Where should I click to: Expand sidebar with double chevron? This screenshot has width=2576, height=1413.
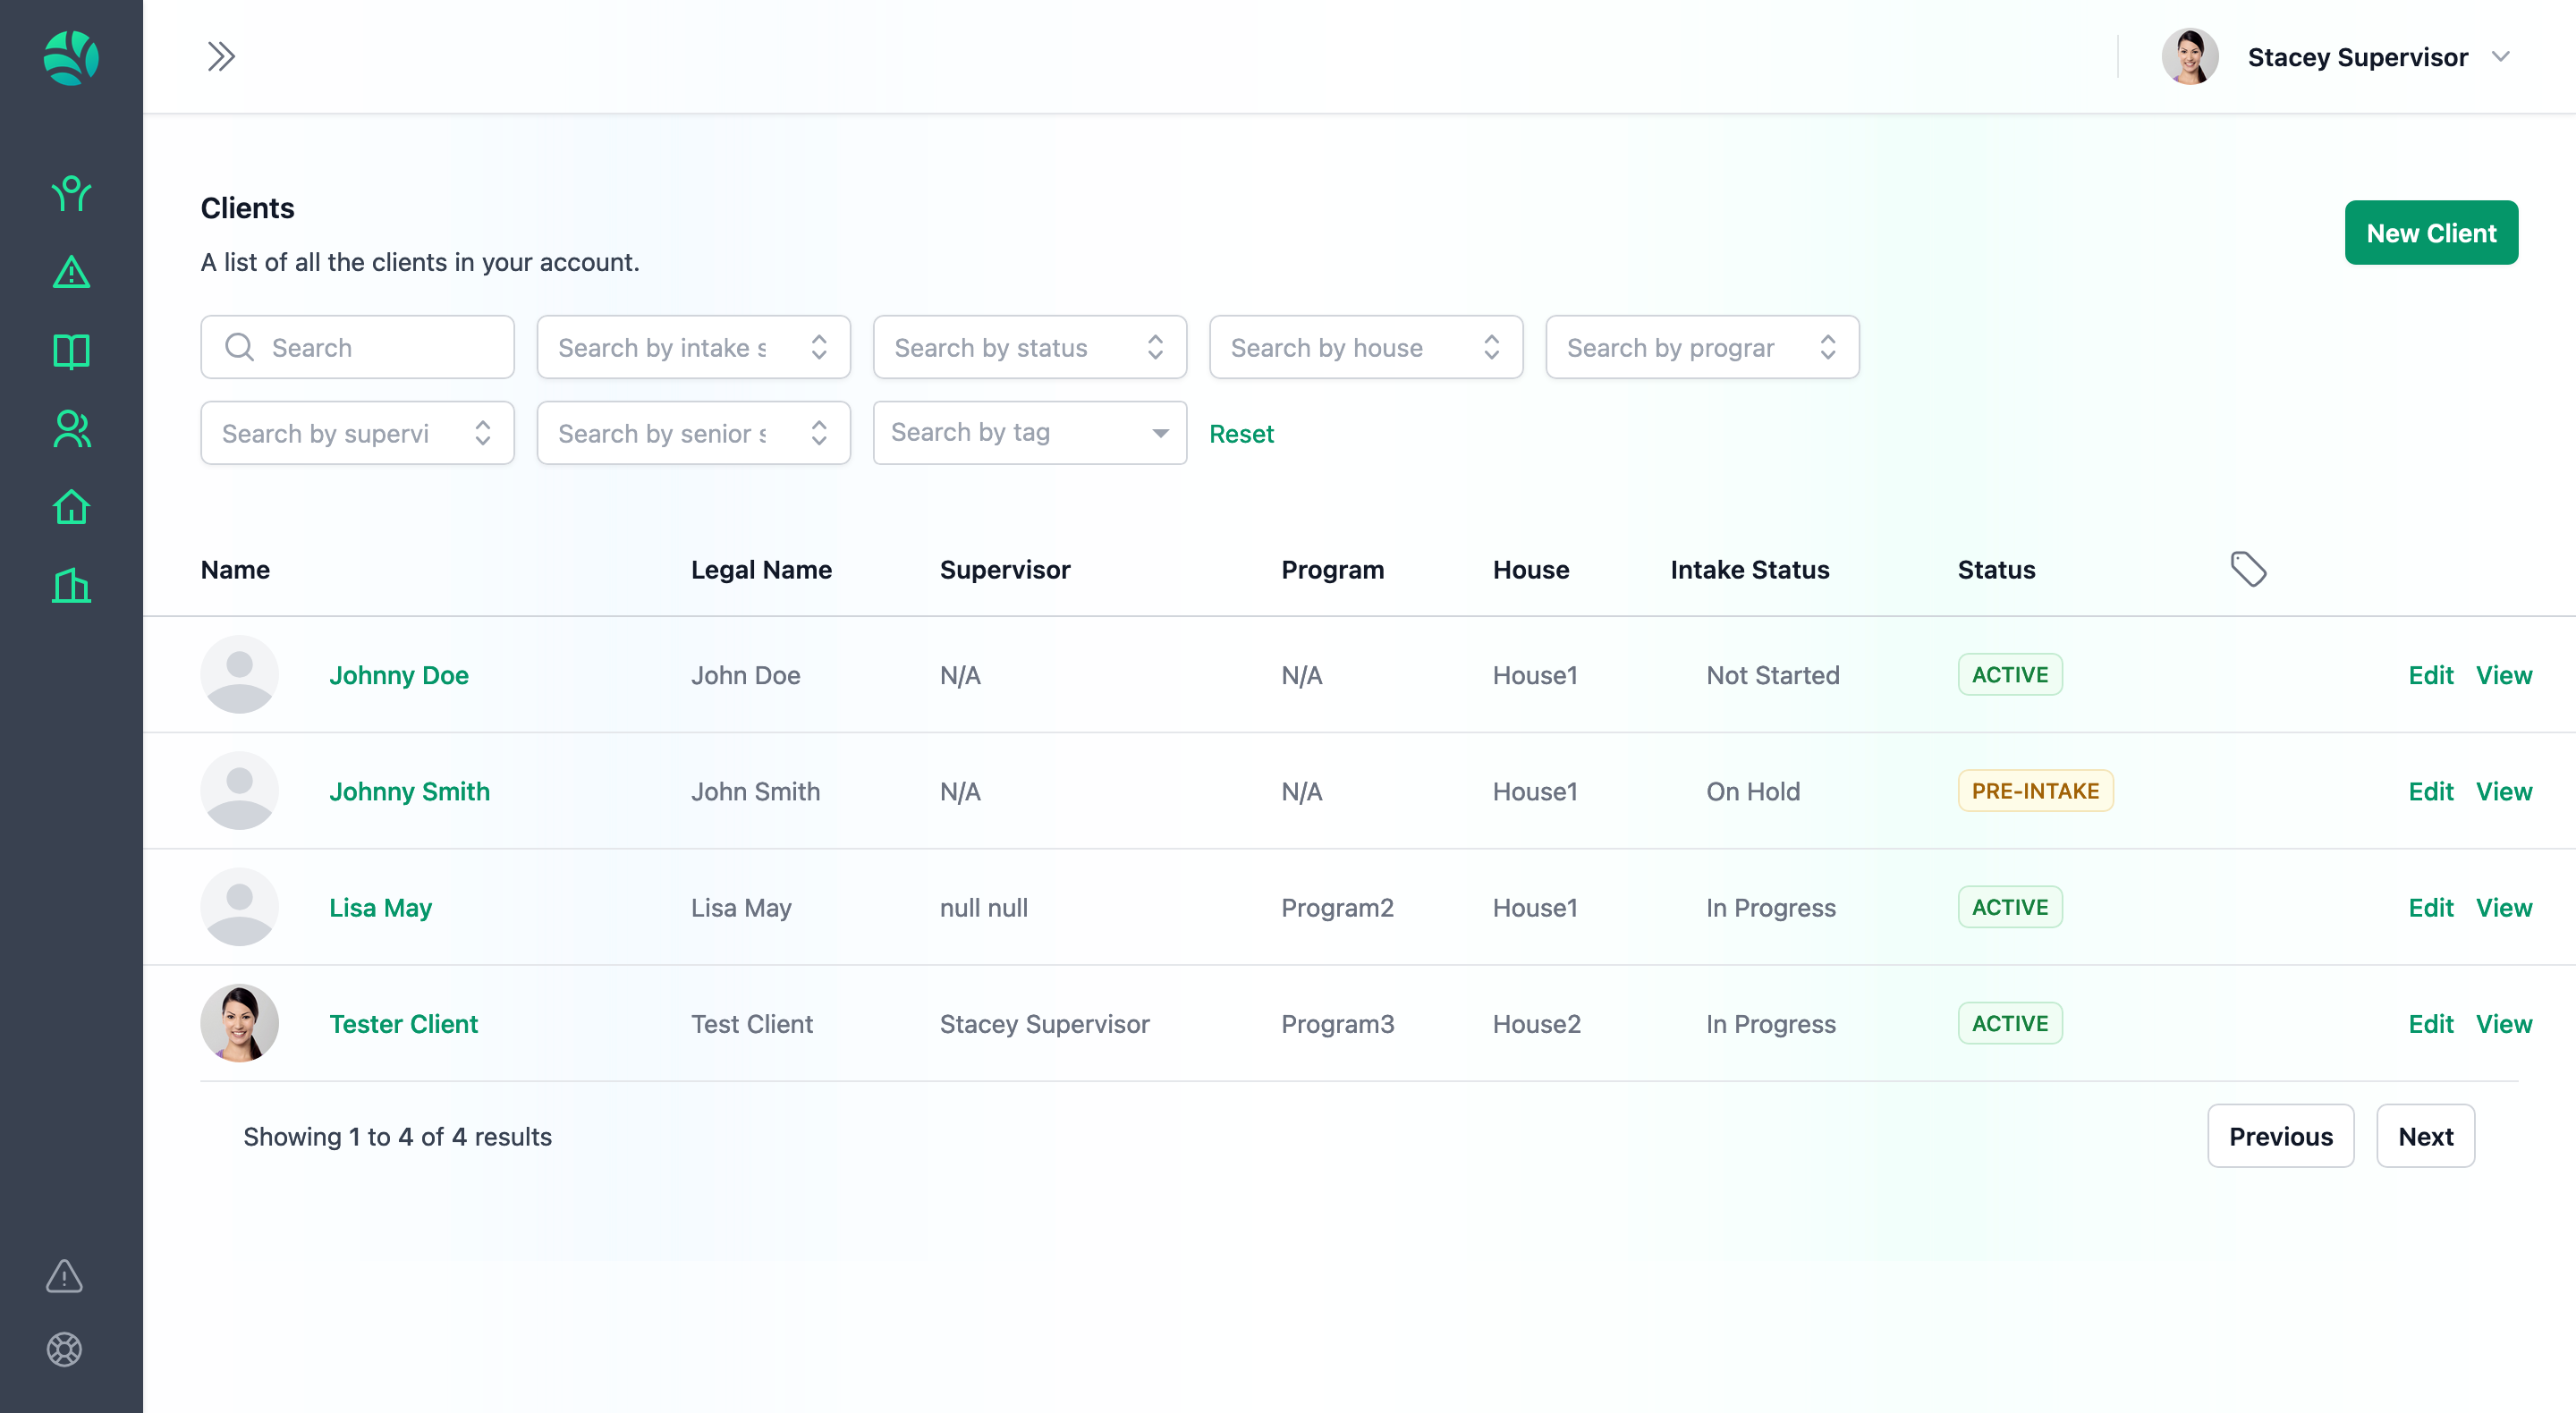pos(221,56)
